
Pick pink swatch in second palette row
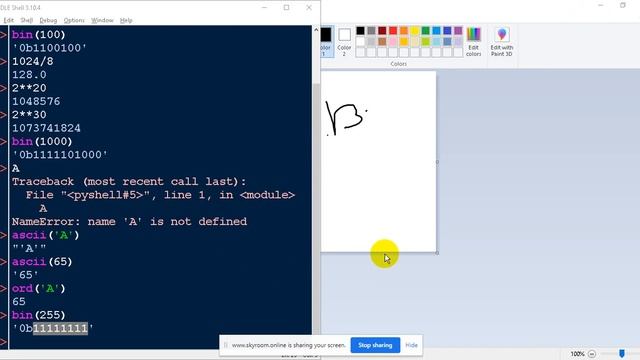[x=393, y=41]
